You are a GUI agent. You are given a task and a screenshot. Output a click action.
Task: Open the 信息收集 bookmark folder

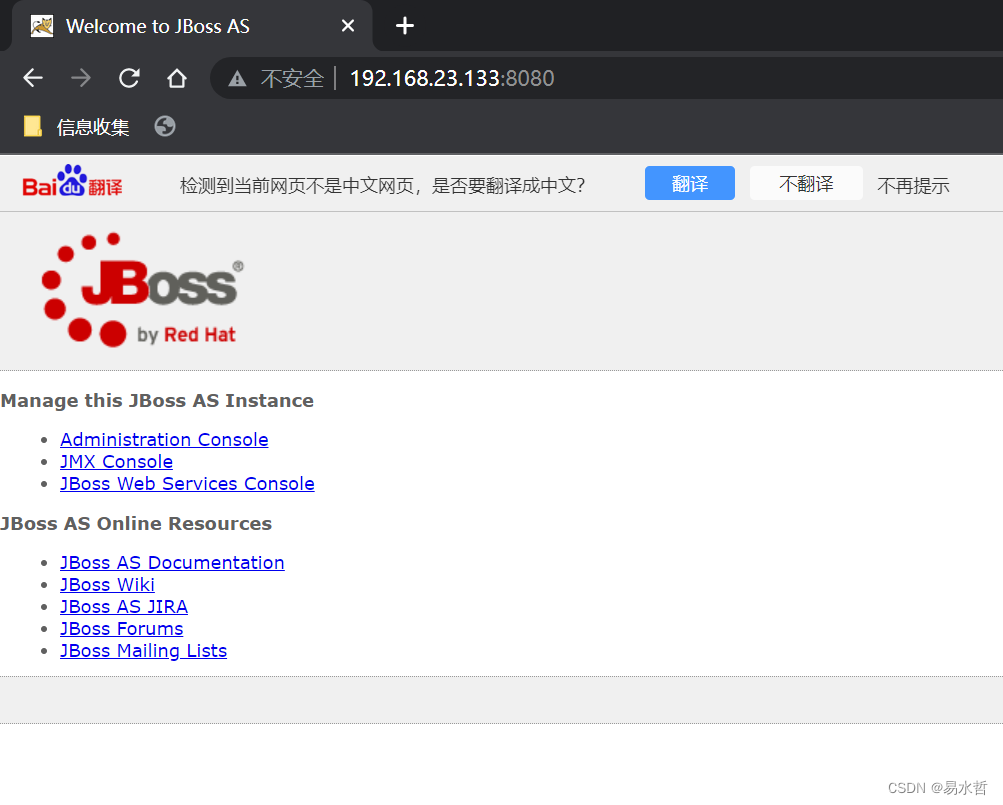click(x=76, y=127)
